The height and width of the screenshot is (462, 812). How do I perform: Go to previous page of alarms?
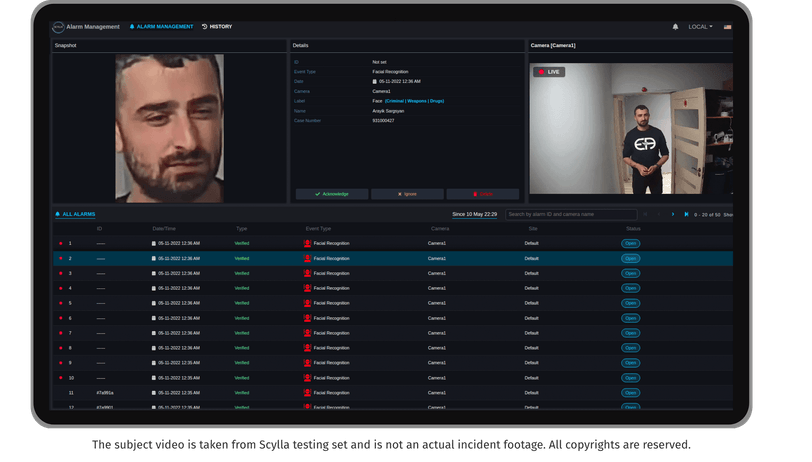click(x=659, y=214)
